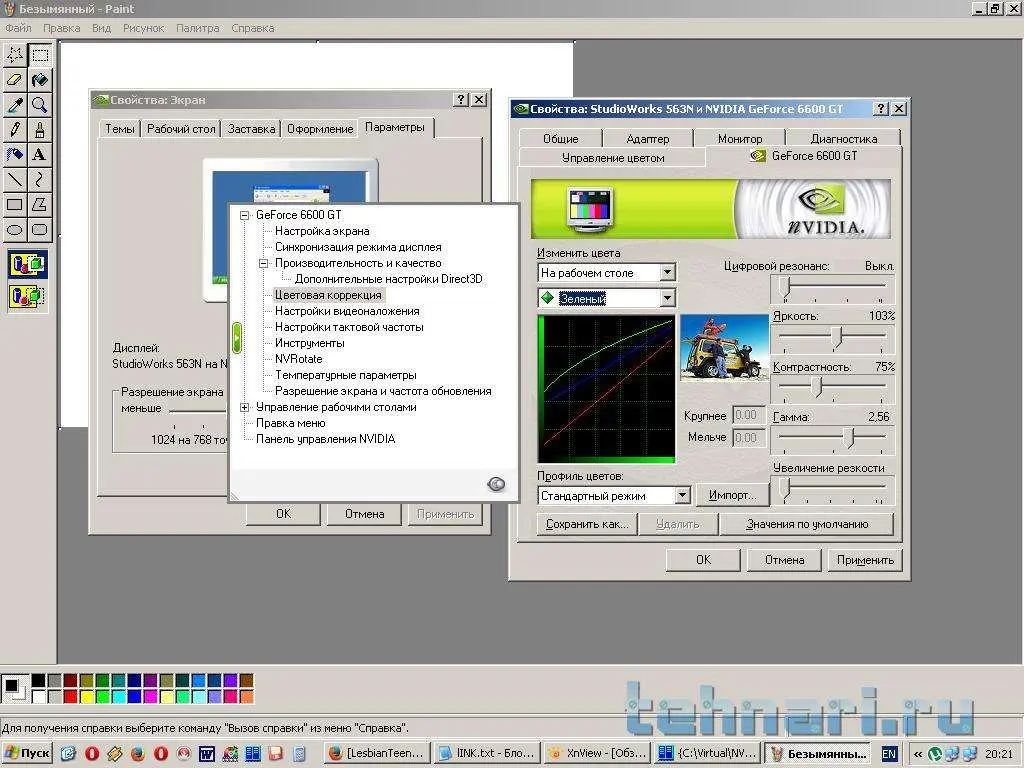The width and height of the screenshot is (1024, 768).
Task: Select the Free-Form Select tool
Action: pos(15,54)
